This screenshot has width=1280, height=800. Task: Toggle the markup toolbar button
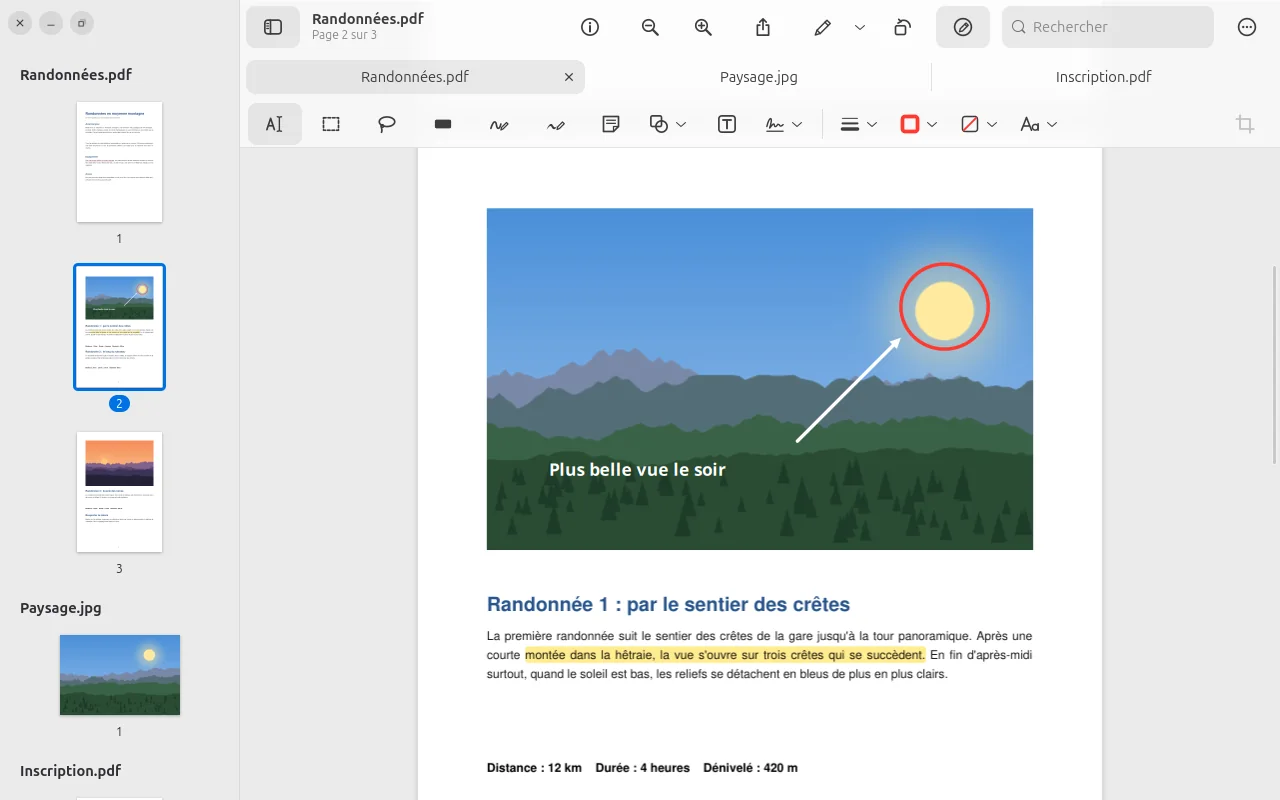tap(963, 27)
